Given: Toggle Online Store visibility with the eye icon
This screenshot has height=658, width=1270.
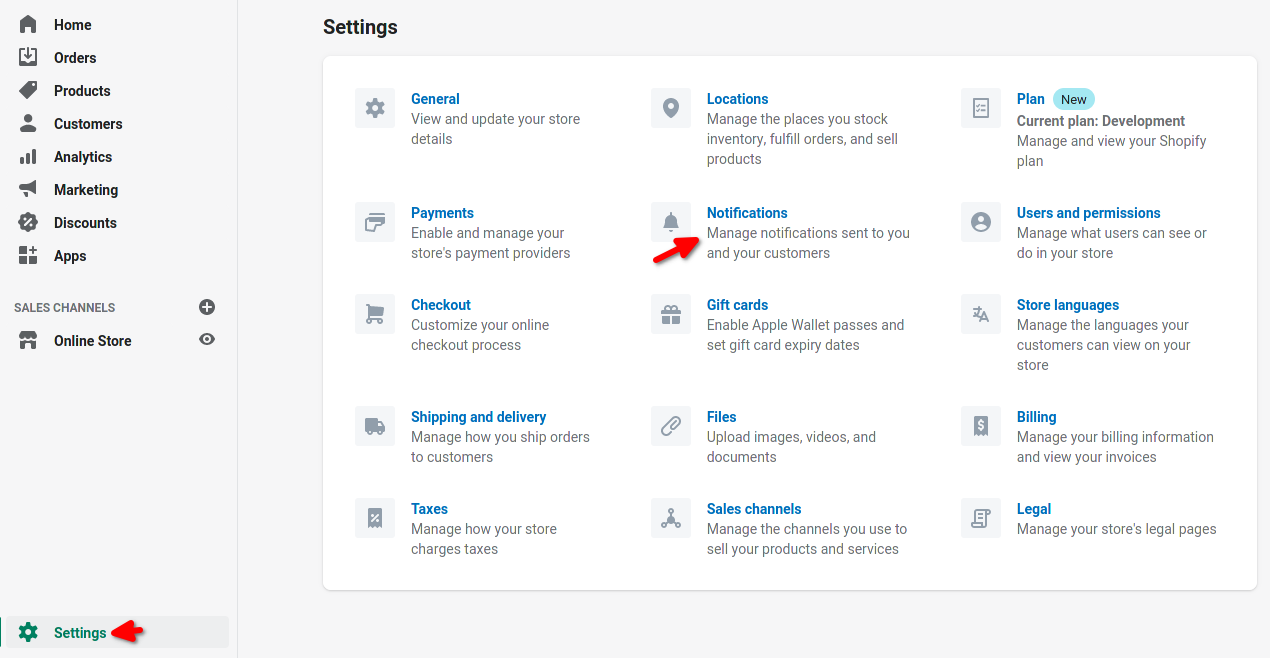Looking at the screenshot, I should tap(206, 340).
